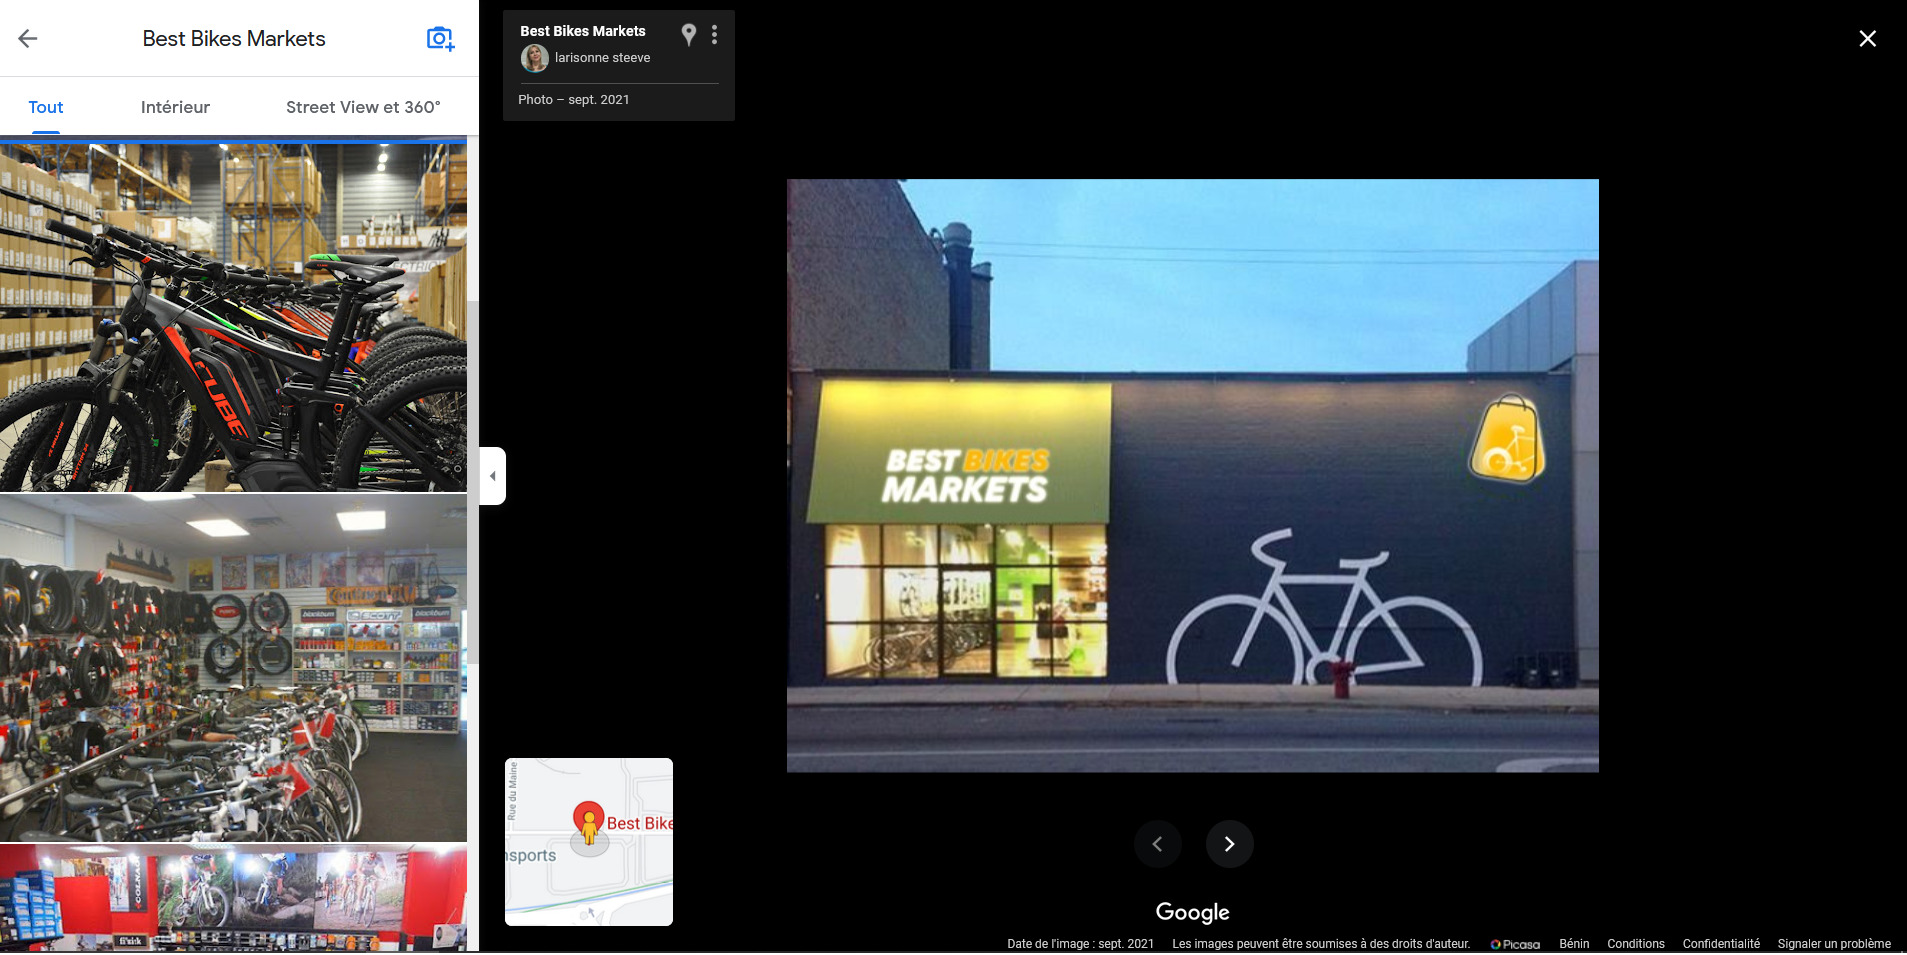Click Signaler un problème link
The width and height of the screenshot is (1907, 955).
point(1834,944)
